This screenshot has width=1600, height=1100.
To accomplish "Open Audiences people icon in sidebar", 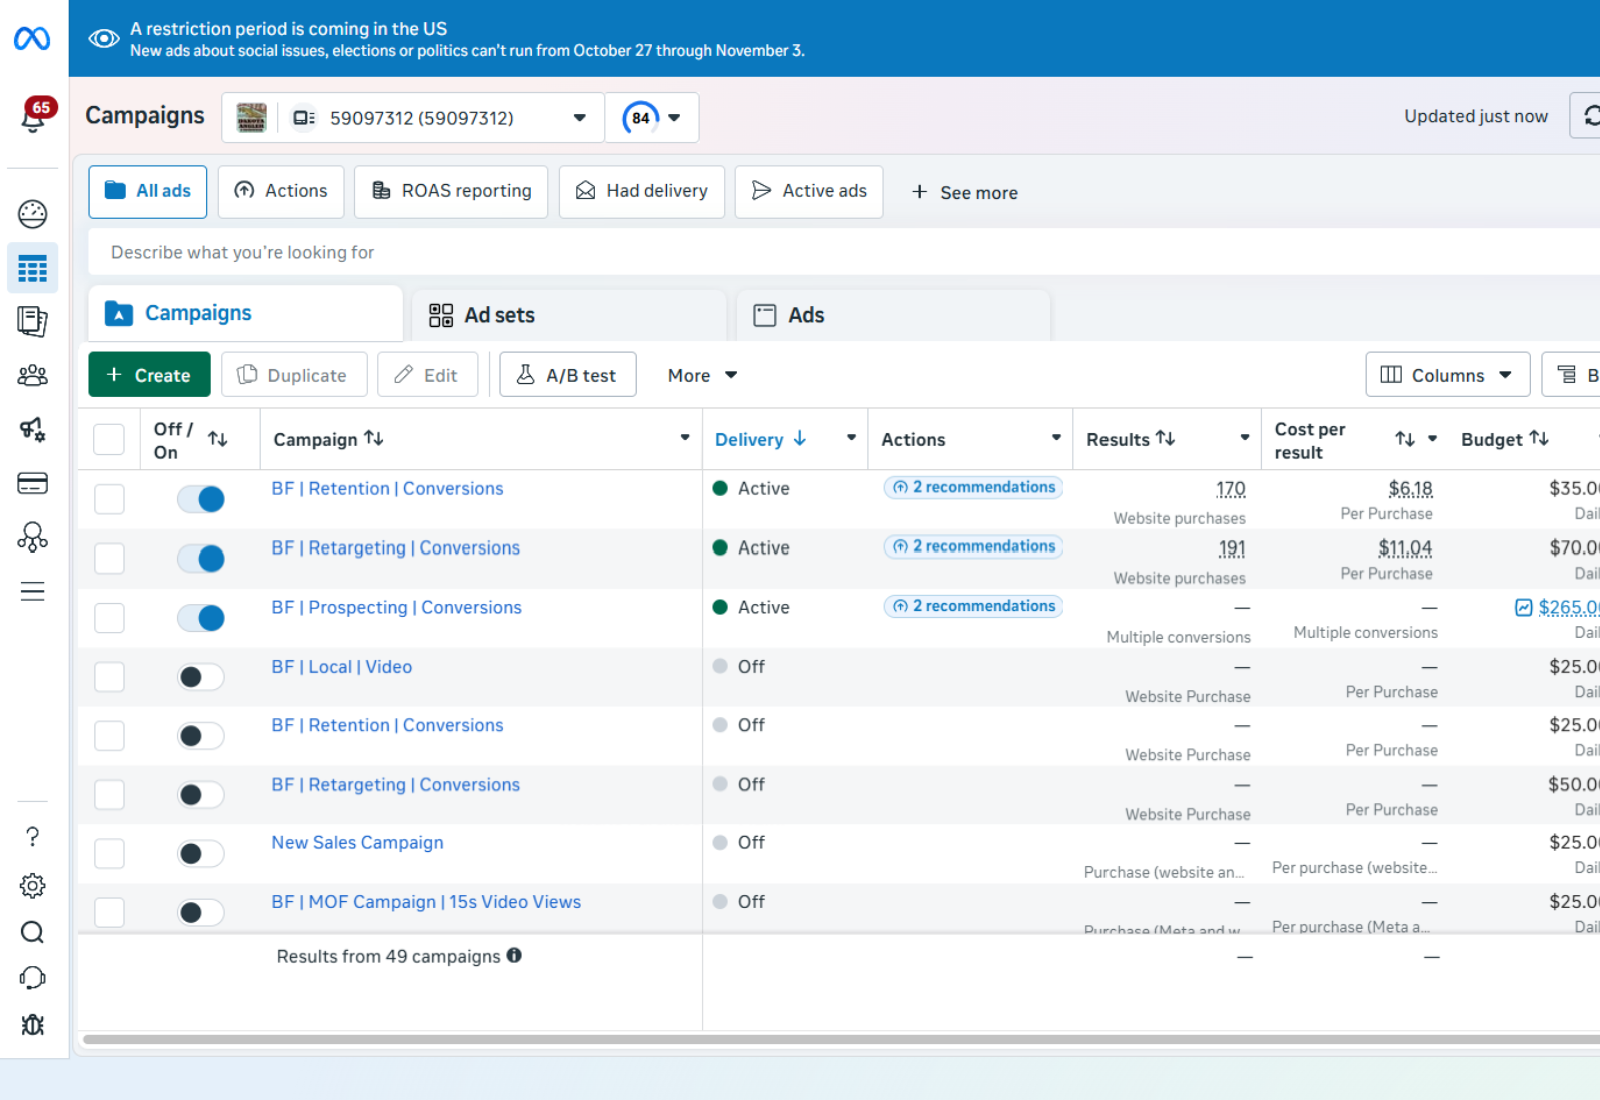I will (32, 375).
